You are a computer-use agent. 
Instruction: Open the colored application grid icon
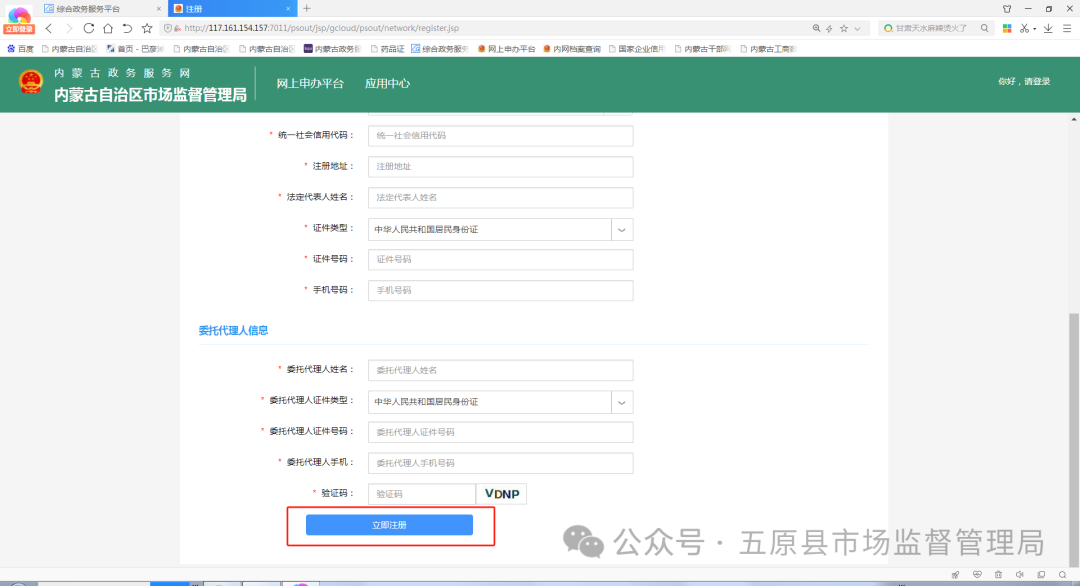tap(1007, 28)
